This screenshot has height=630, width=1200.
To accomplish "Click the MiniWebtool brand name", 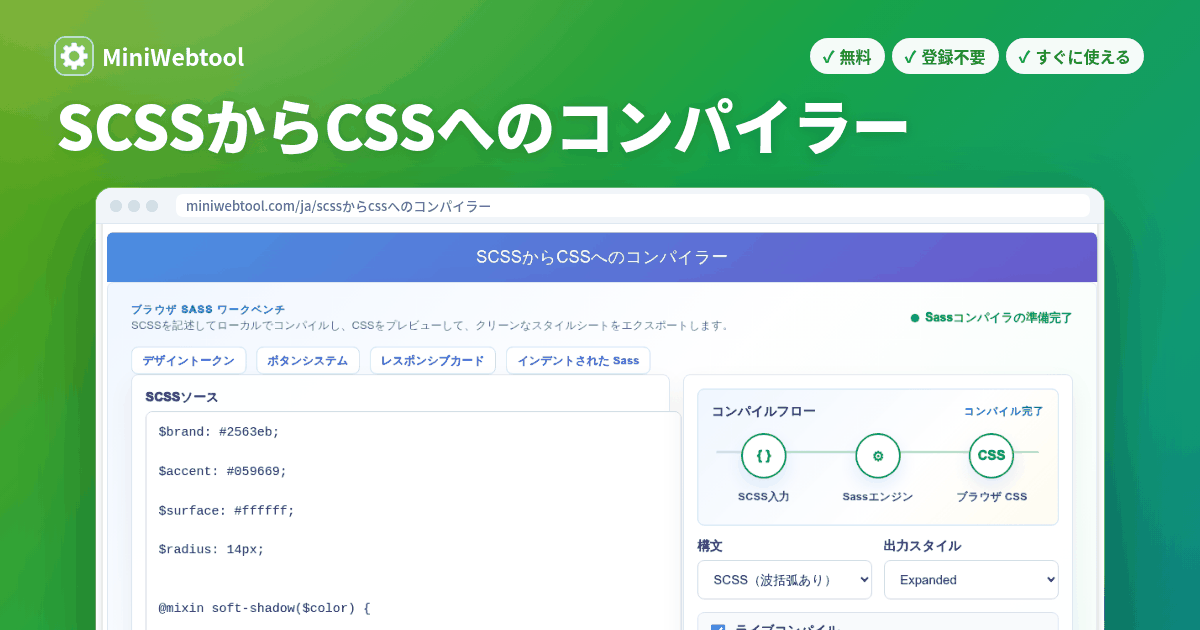I will click(173, 58).
